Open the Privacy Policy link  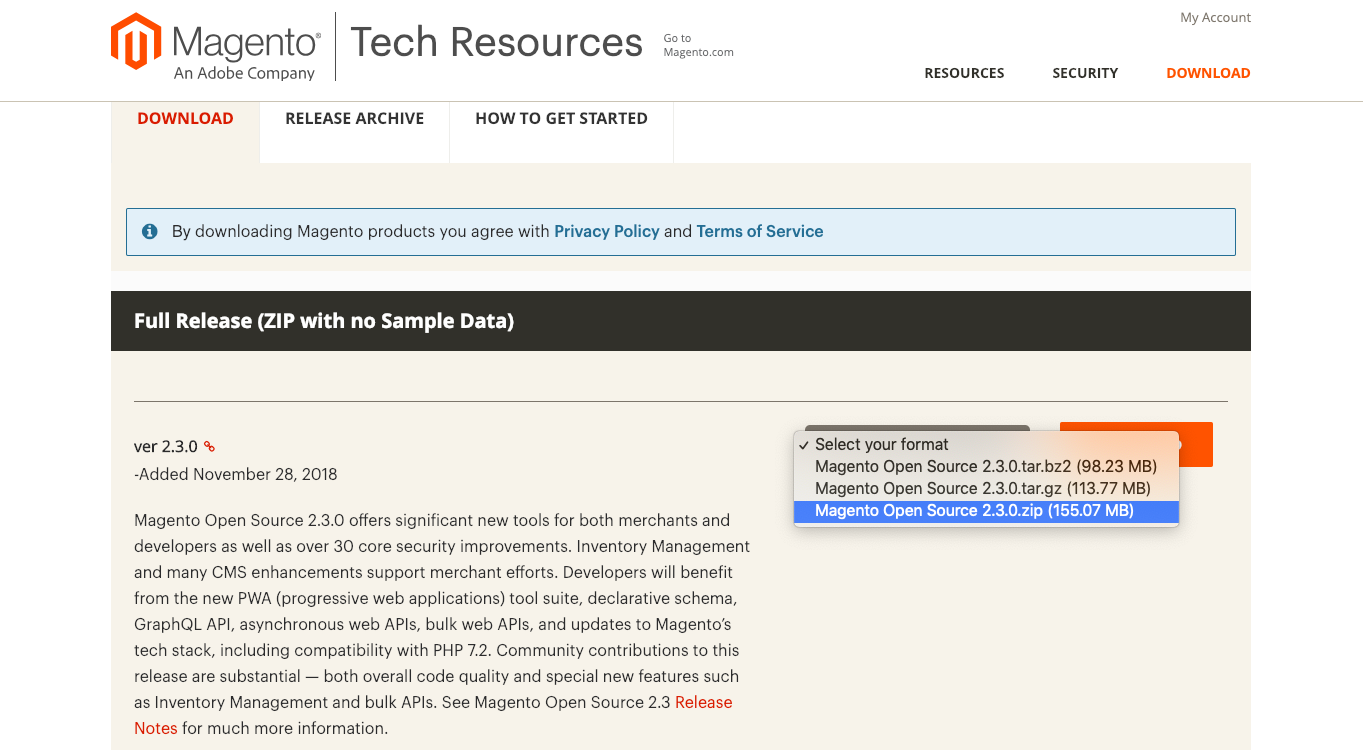[x=606, y=232]
